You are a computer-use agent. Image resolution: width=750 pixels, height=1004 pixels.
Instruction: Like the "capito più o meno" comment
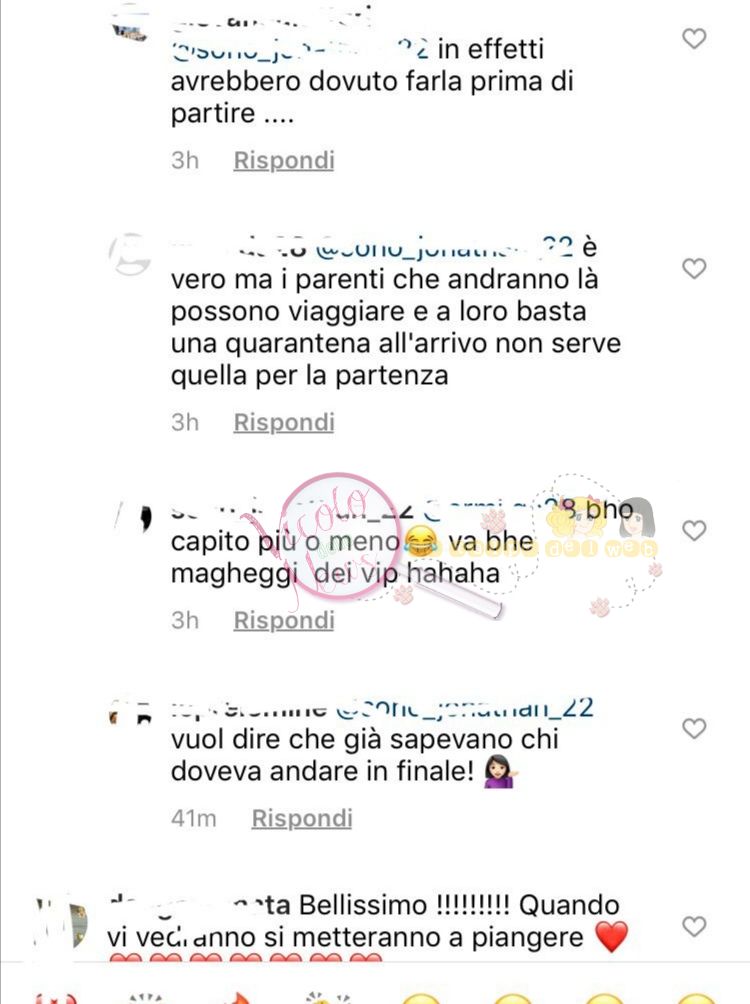694,531
